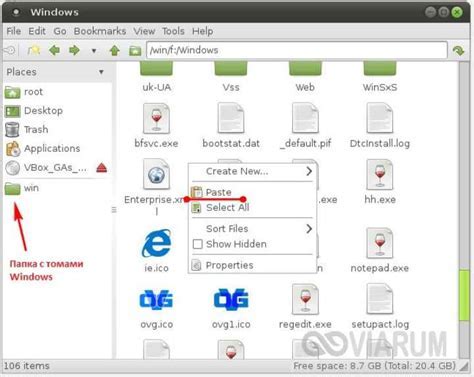Select the ie.ico file icon
This screenshot has width=474, height=377.
click(x=157, y=244)
